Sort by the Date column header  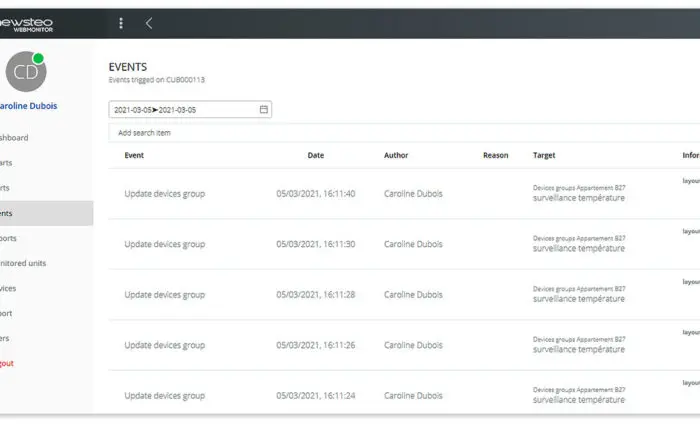[x=316, y=155]
